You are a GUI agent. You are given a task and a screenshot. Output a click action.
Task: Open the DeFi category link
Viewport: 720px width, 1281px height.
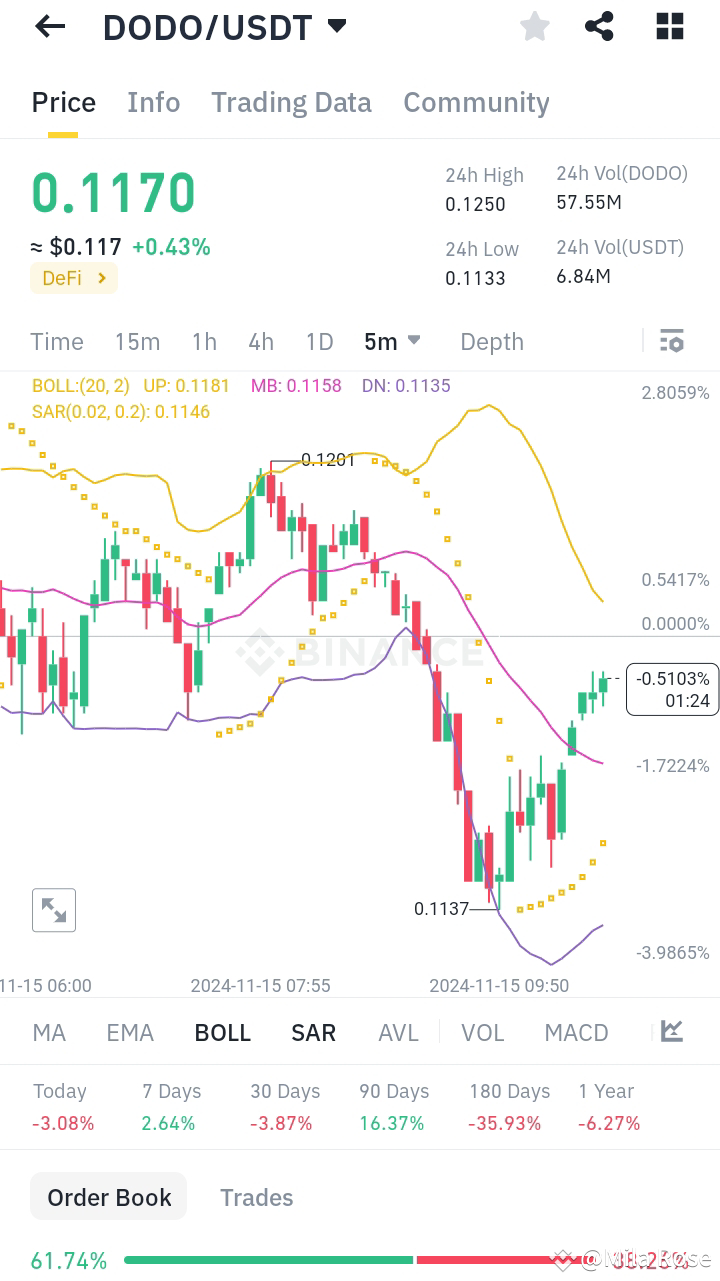tap(73, 278)
